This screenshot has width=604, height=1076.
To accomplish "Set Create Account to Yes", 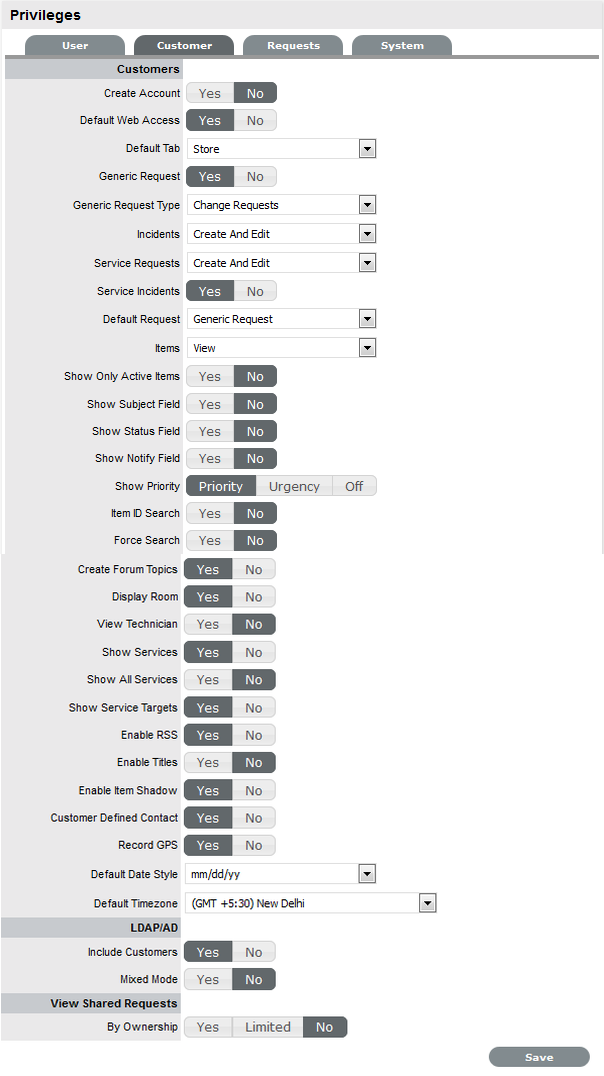I will coord(210,93).
